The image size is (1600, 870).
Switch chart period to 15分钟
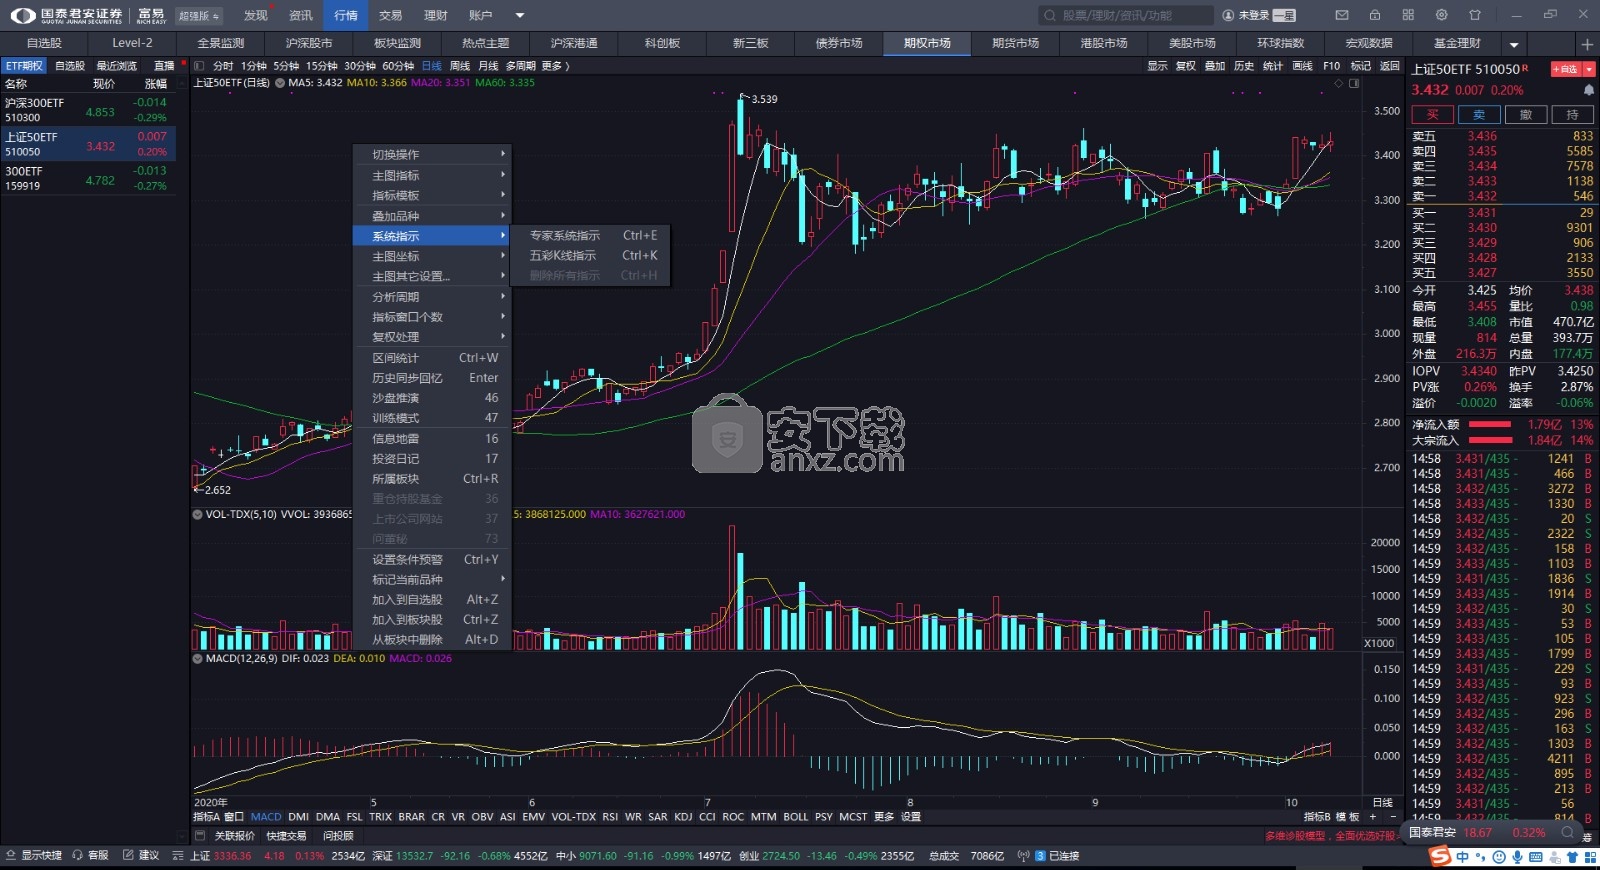click(x=322, y=66)
